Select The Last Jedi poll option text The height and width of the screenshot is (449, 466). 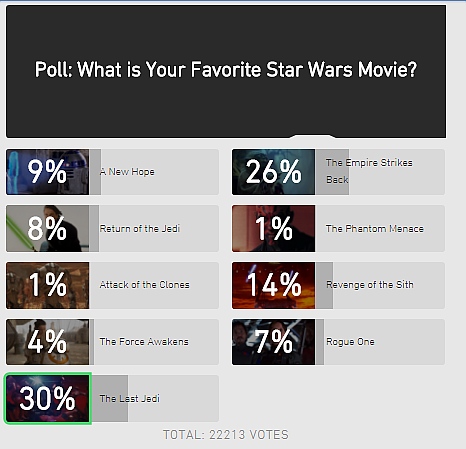point(129,398)
